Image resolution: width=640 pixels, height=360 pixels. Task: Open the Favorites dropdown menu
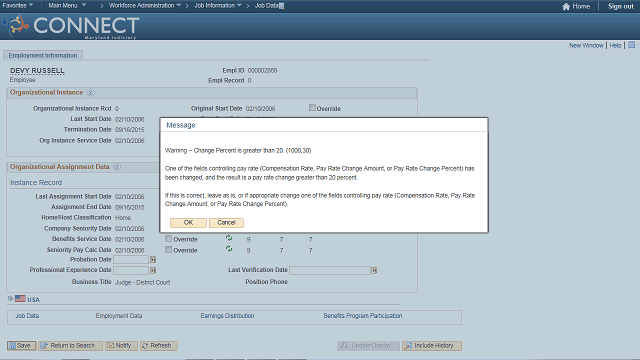pyautogui.click(x=18, y=6)
